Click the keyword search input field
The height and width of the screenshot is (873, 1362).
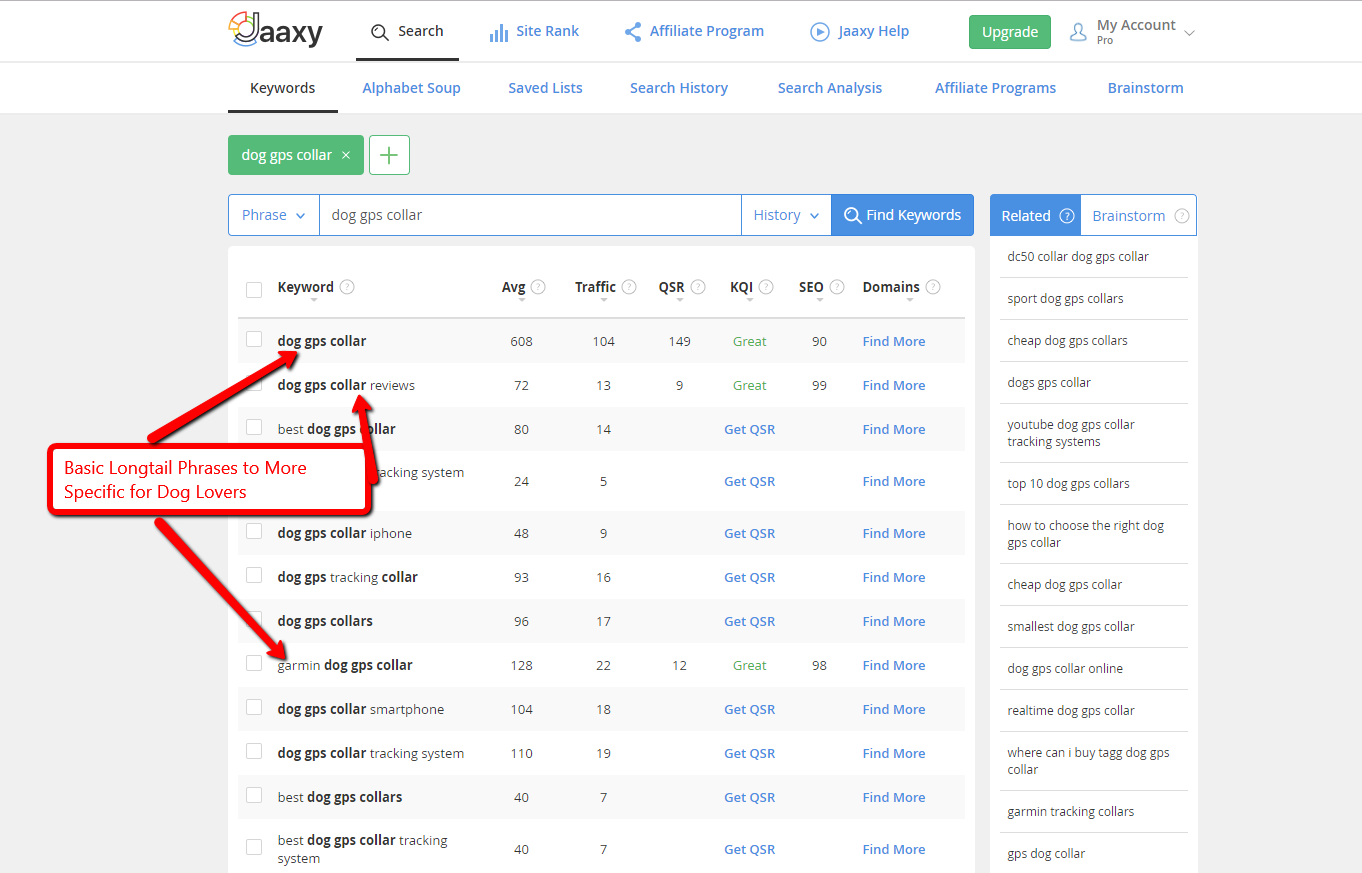(530, 215)
